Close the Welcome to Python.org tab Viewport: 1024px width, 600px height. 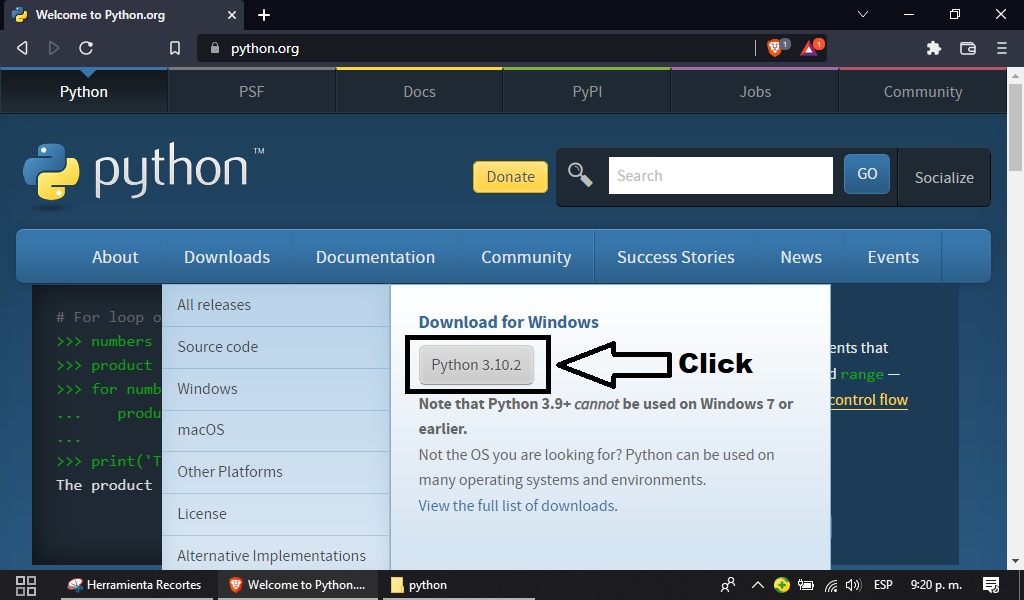pos(232,15)
